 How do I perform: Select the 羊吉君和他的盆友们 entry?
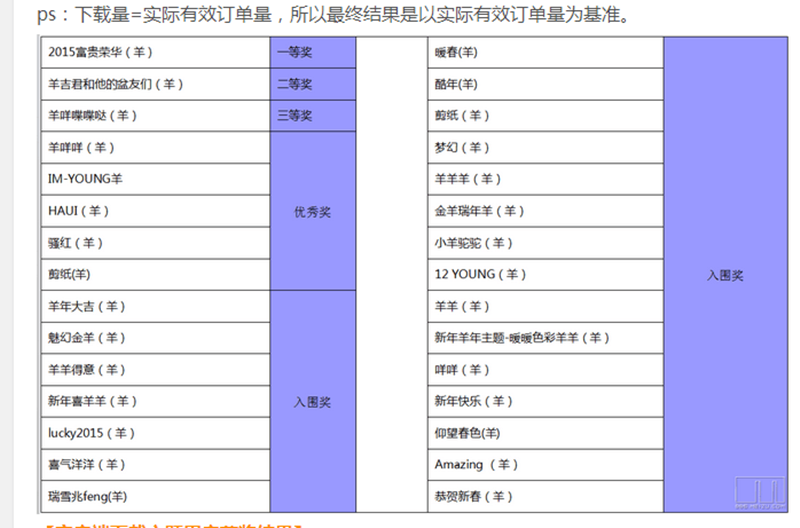tap(116, 84)
